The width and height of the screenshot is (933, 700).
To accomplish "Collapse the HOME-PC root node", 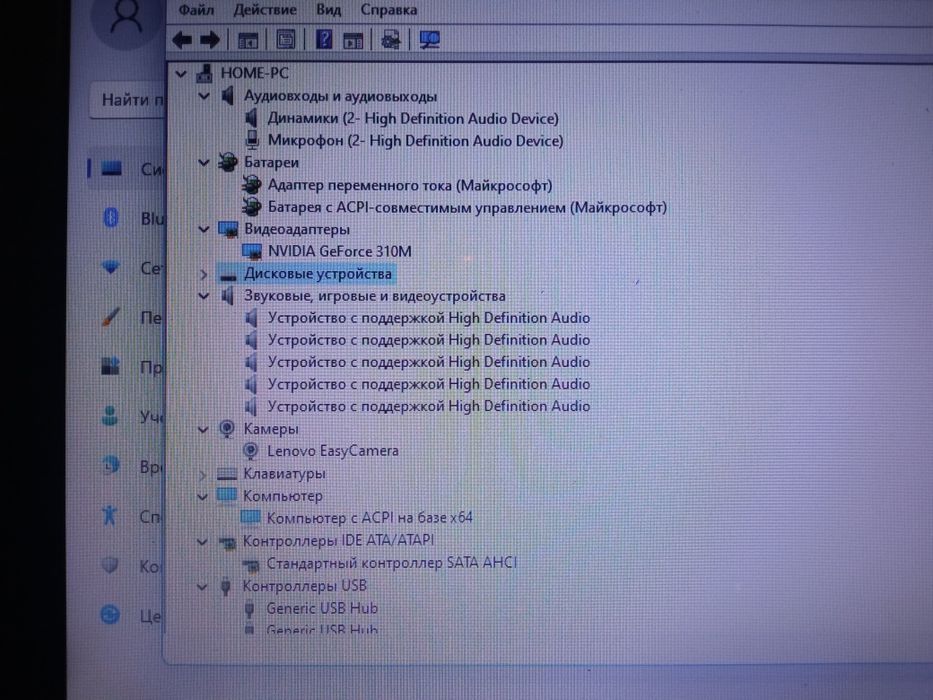I will (x=181, y=74).
